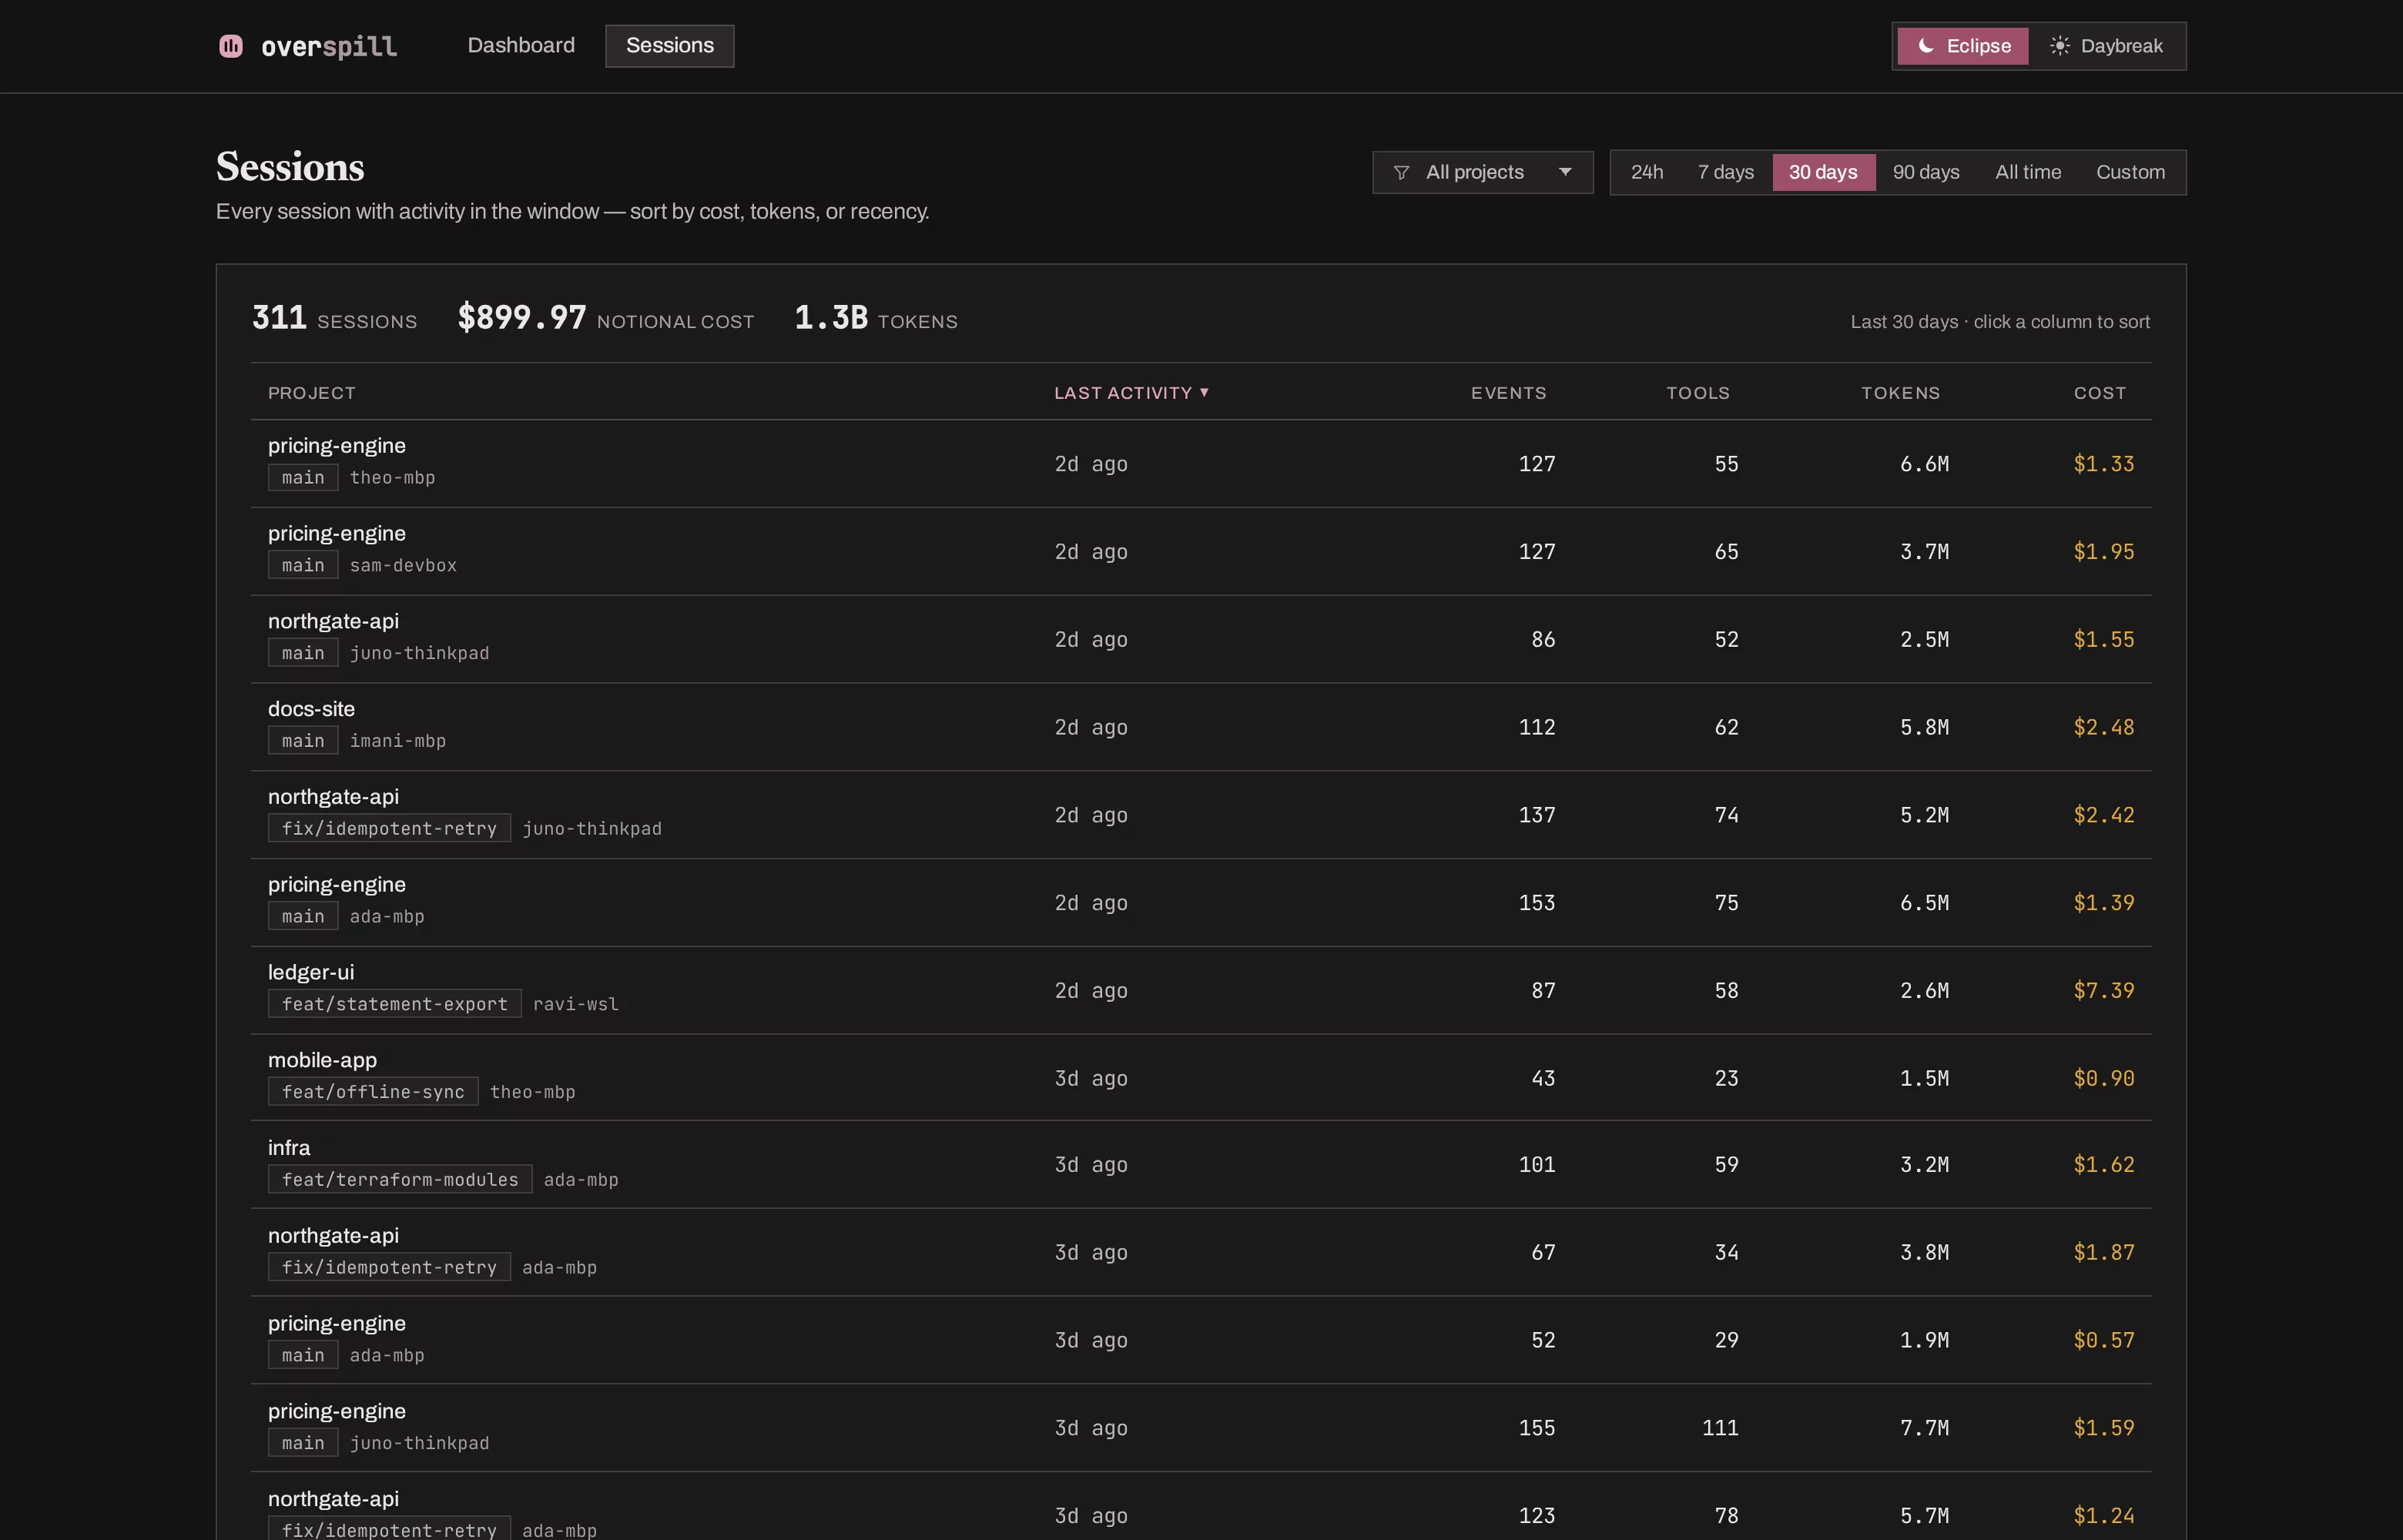Click the overspill logo icon

coord(230,46)
